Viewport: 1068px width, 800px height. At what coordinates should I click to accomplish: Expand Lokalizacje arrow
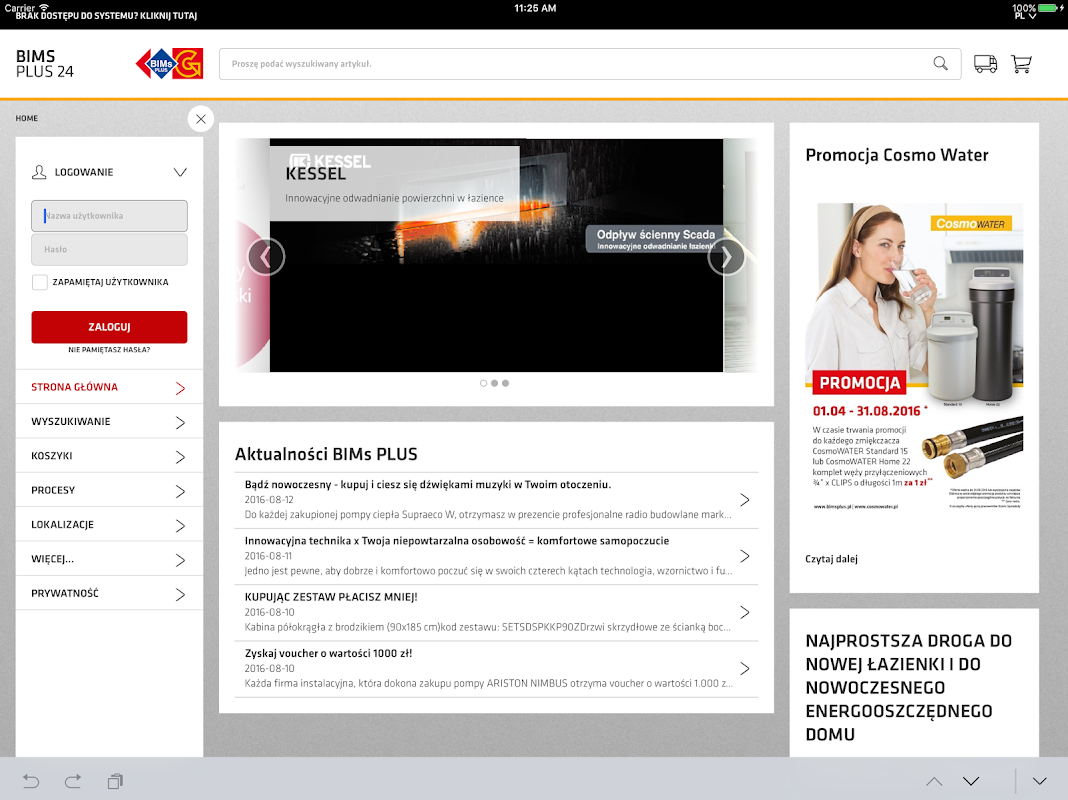[180, 526]
